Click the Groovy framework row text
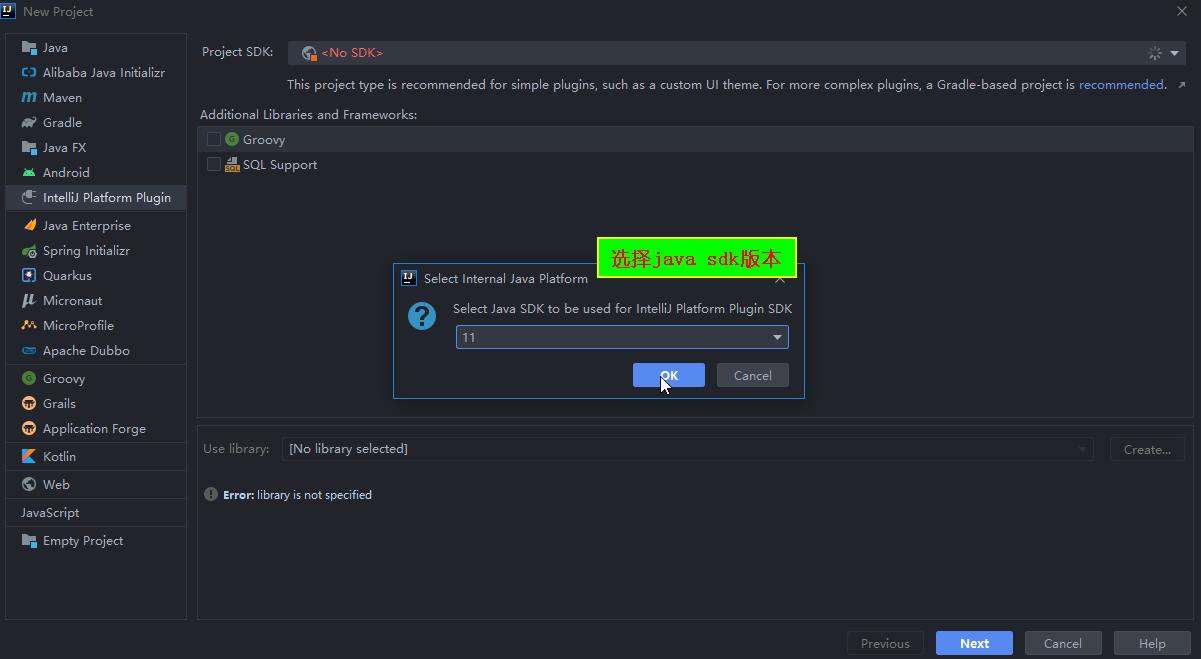The width and height of the screenshot is (1201, 659). [x=264, y=139]
